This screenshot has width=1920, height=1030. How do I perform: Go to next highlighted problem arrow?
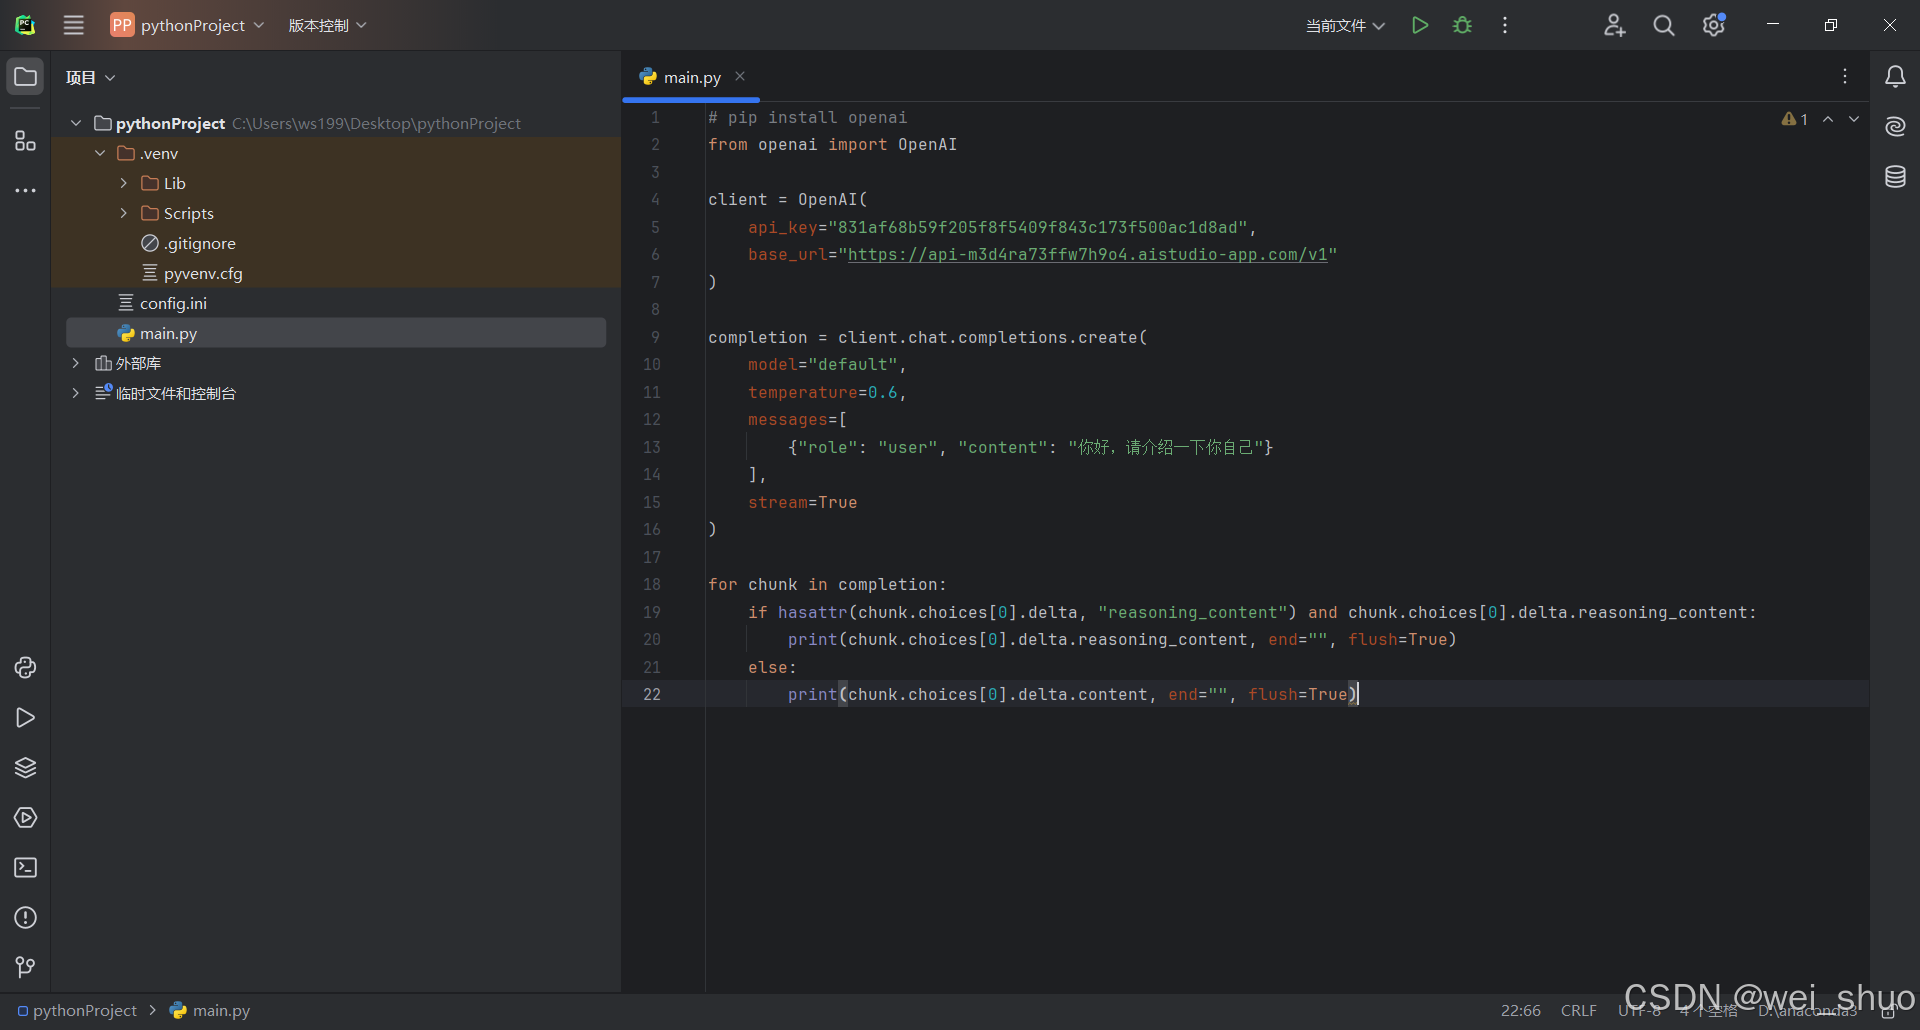[1854, 119]
